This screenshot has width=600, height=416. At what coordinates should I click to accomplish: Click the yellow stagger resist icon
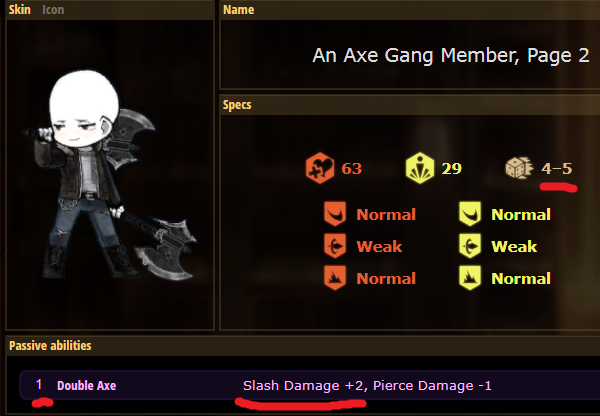click(x=420, y=168)
